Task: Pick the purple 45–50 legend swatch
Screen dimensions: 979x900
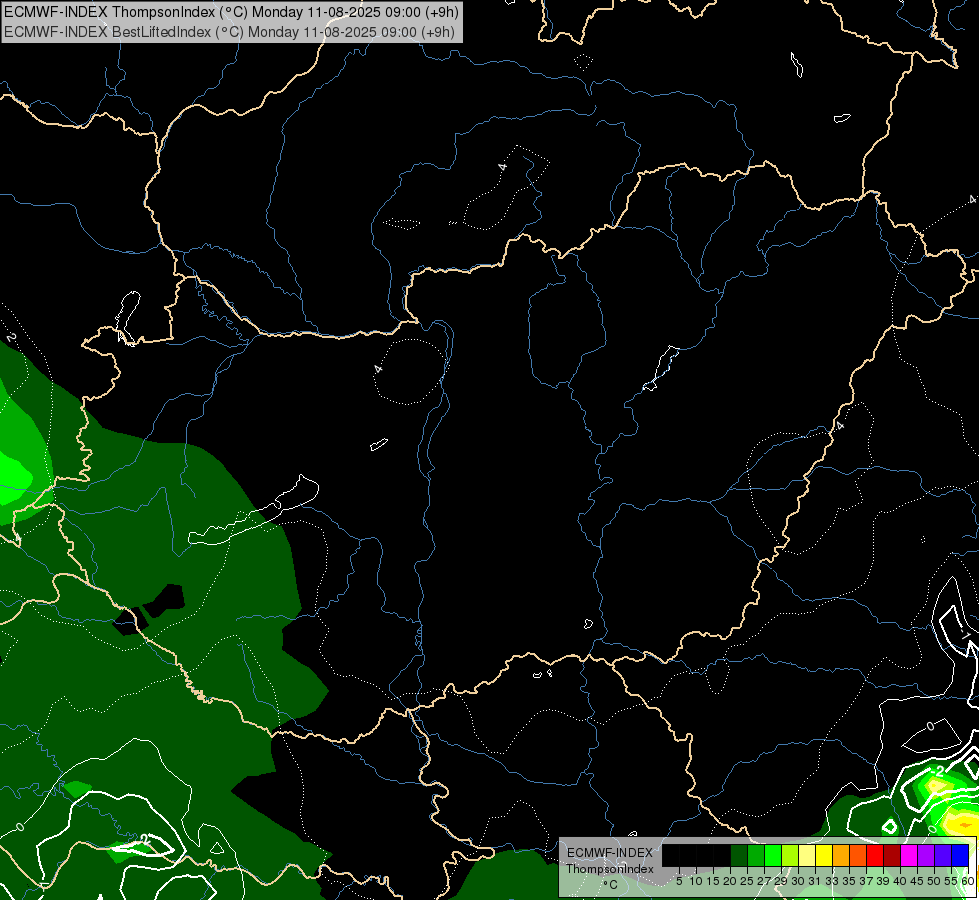Action: click(926, 855)
